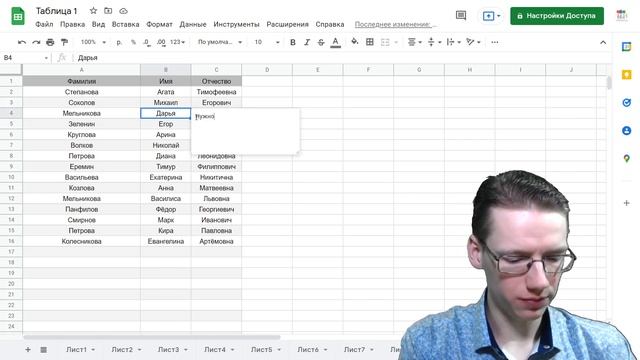
Task: Star the document Таблица 1
Action: click(x=93, y=11)
